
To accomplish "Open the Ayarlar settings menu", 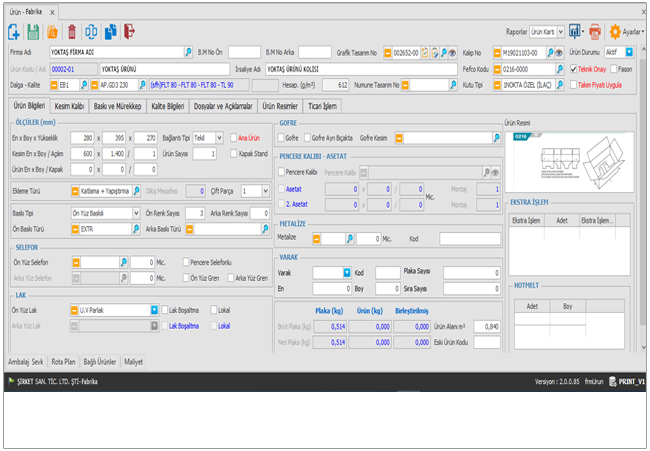I will coord(626,32).
